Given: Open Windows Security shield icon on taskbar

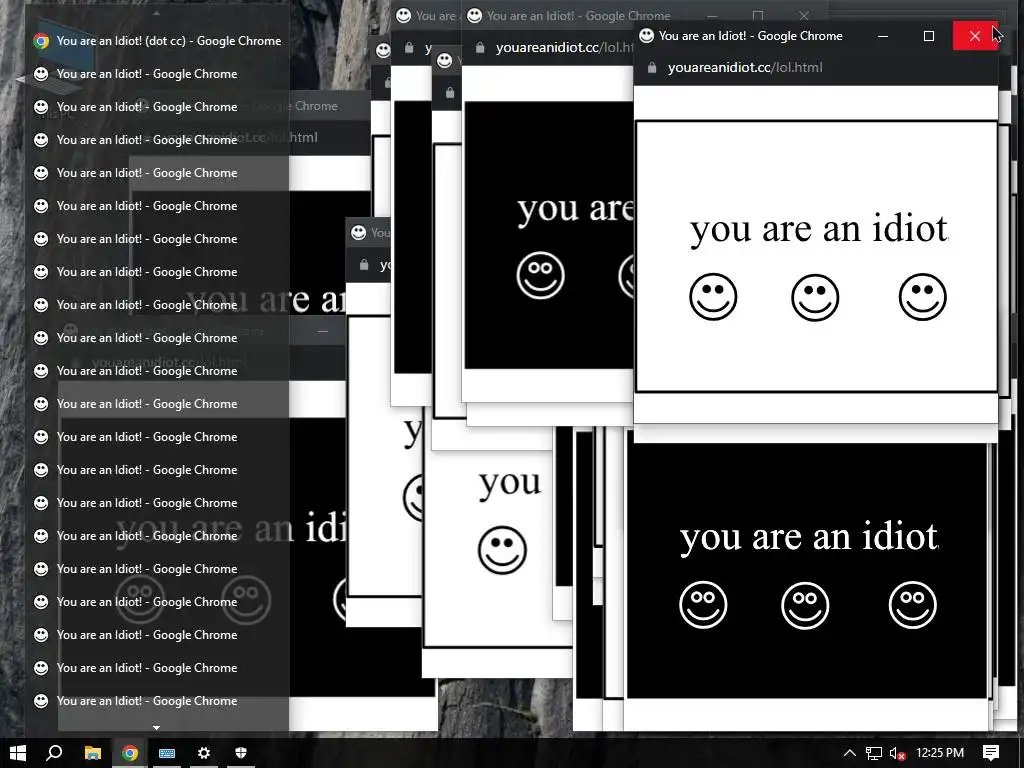Looking at the screenshot, I should tap(241, 753).
